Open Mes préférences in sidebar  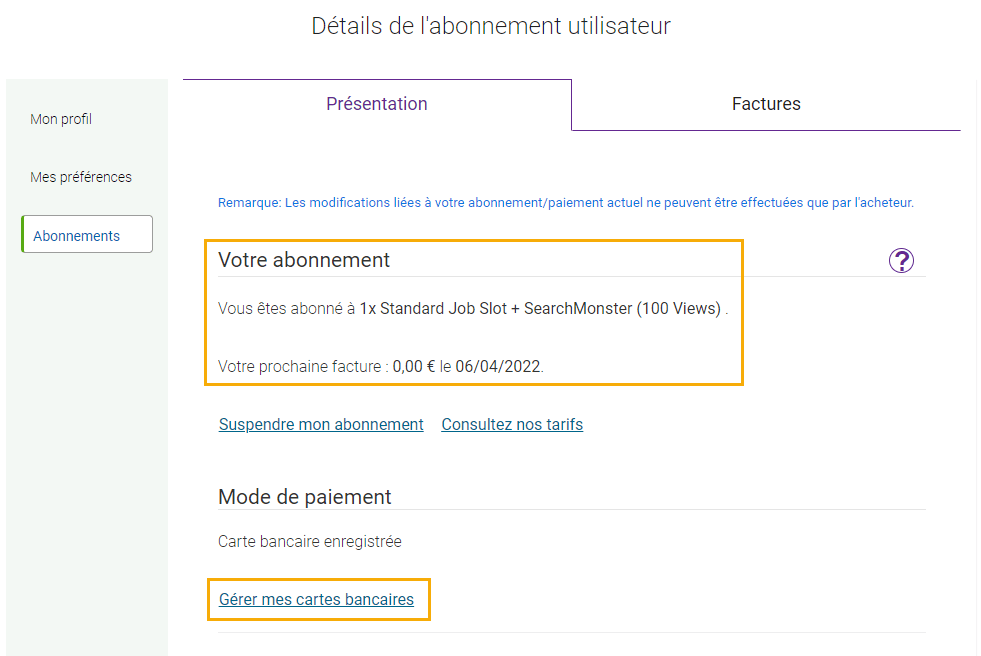pos(81,177)
